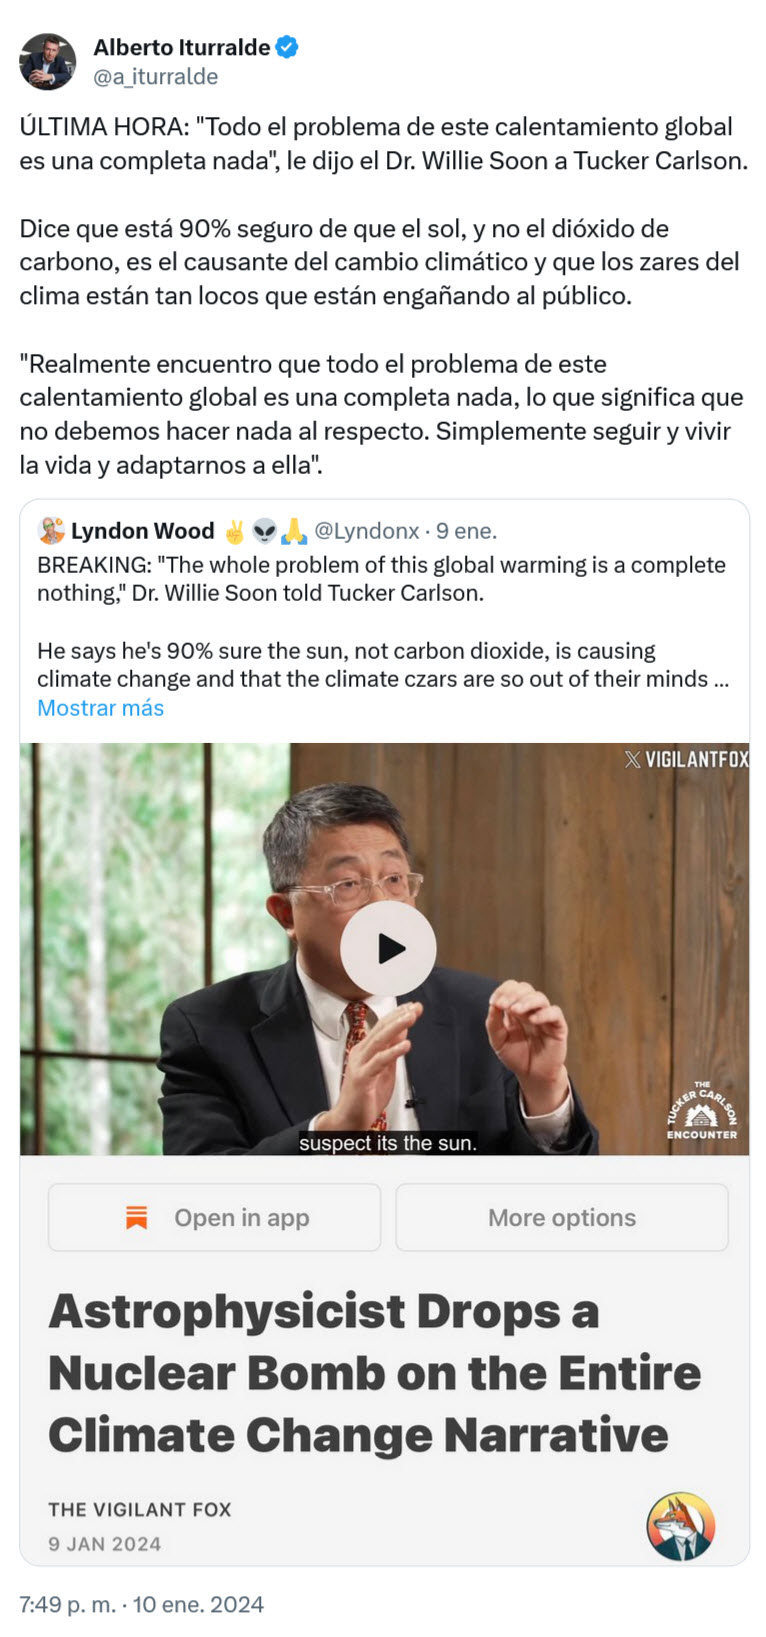This screenshot has width=766, height=1637.
Task: Click the Alberto Iturralde display name
Action: click(x=181, y=47)
